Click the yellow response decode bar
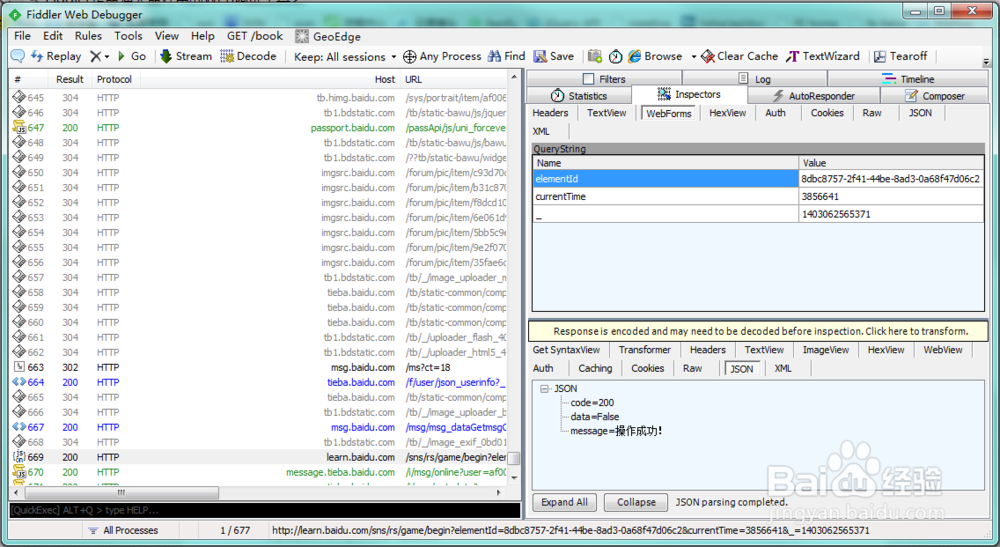The width and height of the screenshot is (1000, 547). [760, 331]
